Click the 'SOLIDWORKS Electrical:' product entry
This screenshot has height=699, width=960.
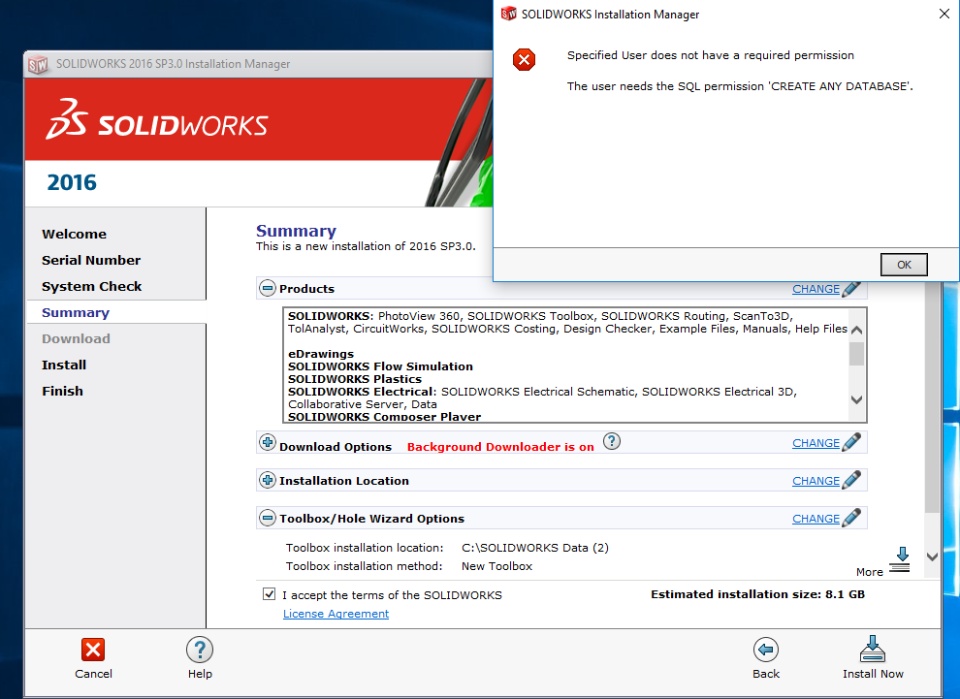[362, 392]
